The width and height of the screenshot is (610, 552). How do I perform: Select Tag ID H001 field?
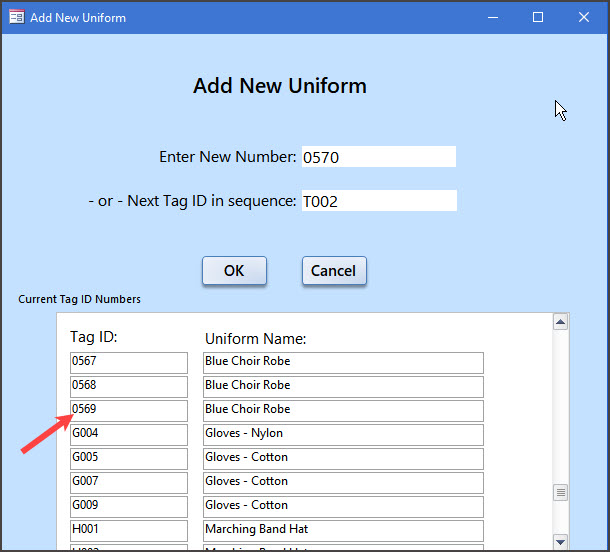[x=129, y=530]
